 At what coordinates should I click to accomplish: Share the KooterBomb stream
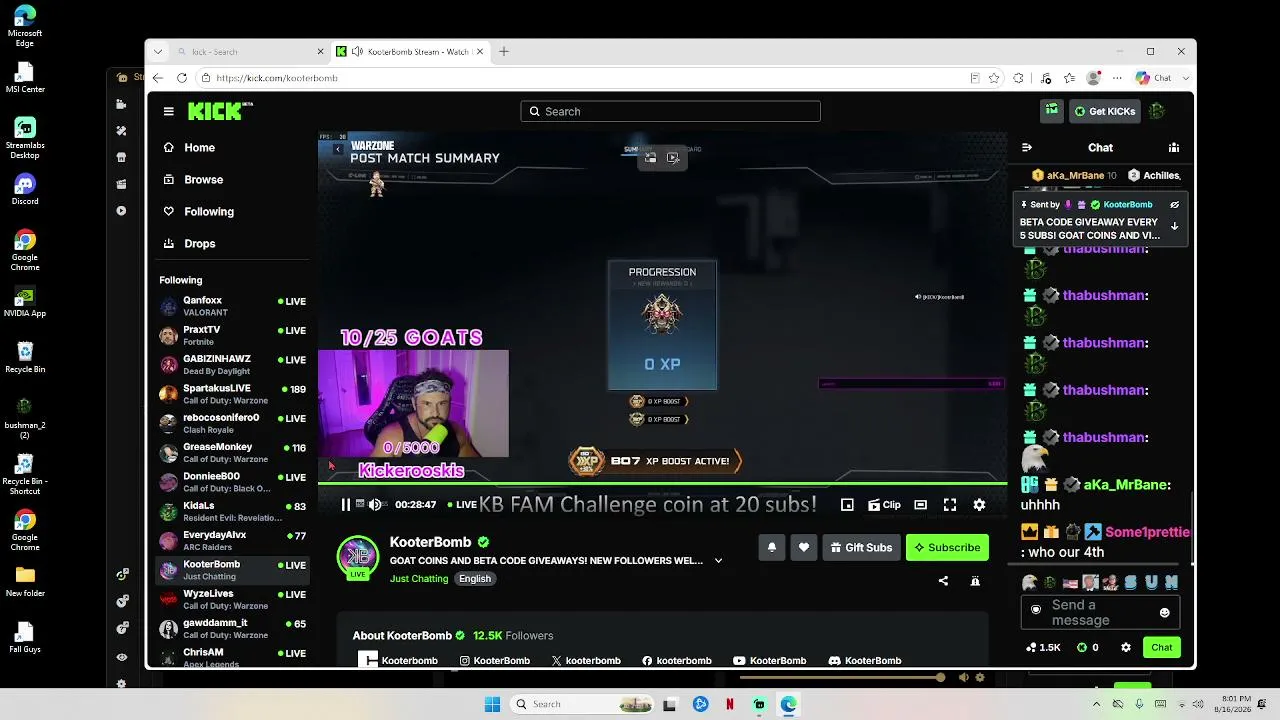pos(943,581)
